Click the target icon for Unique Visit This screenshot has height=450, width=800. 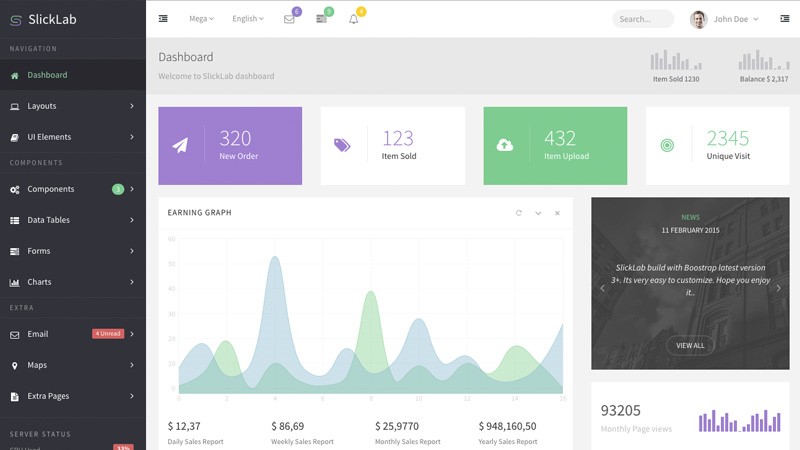coord(667,146)
